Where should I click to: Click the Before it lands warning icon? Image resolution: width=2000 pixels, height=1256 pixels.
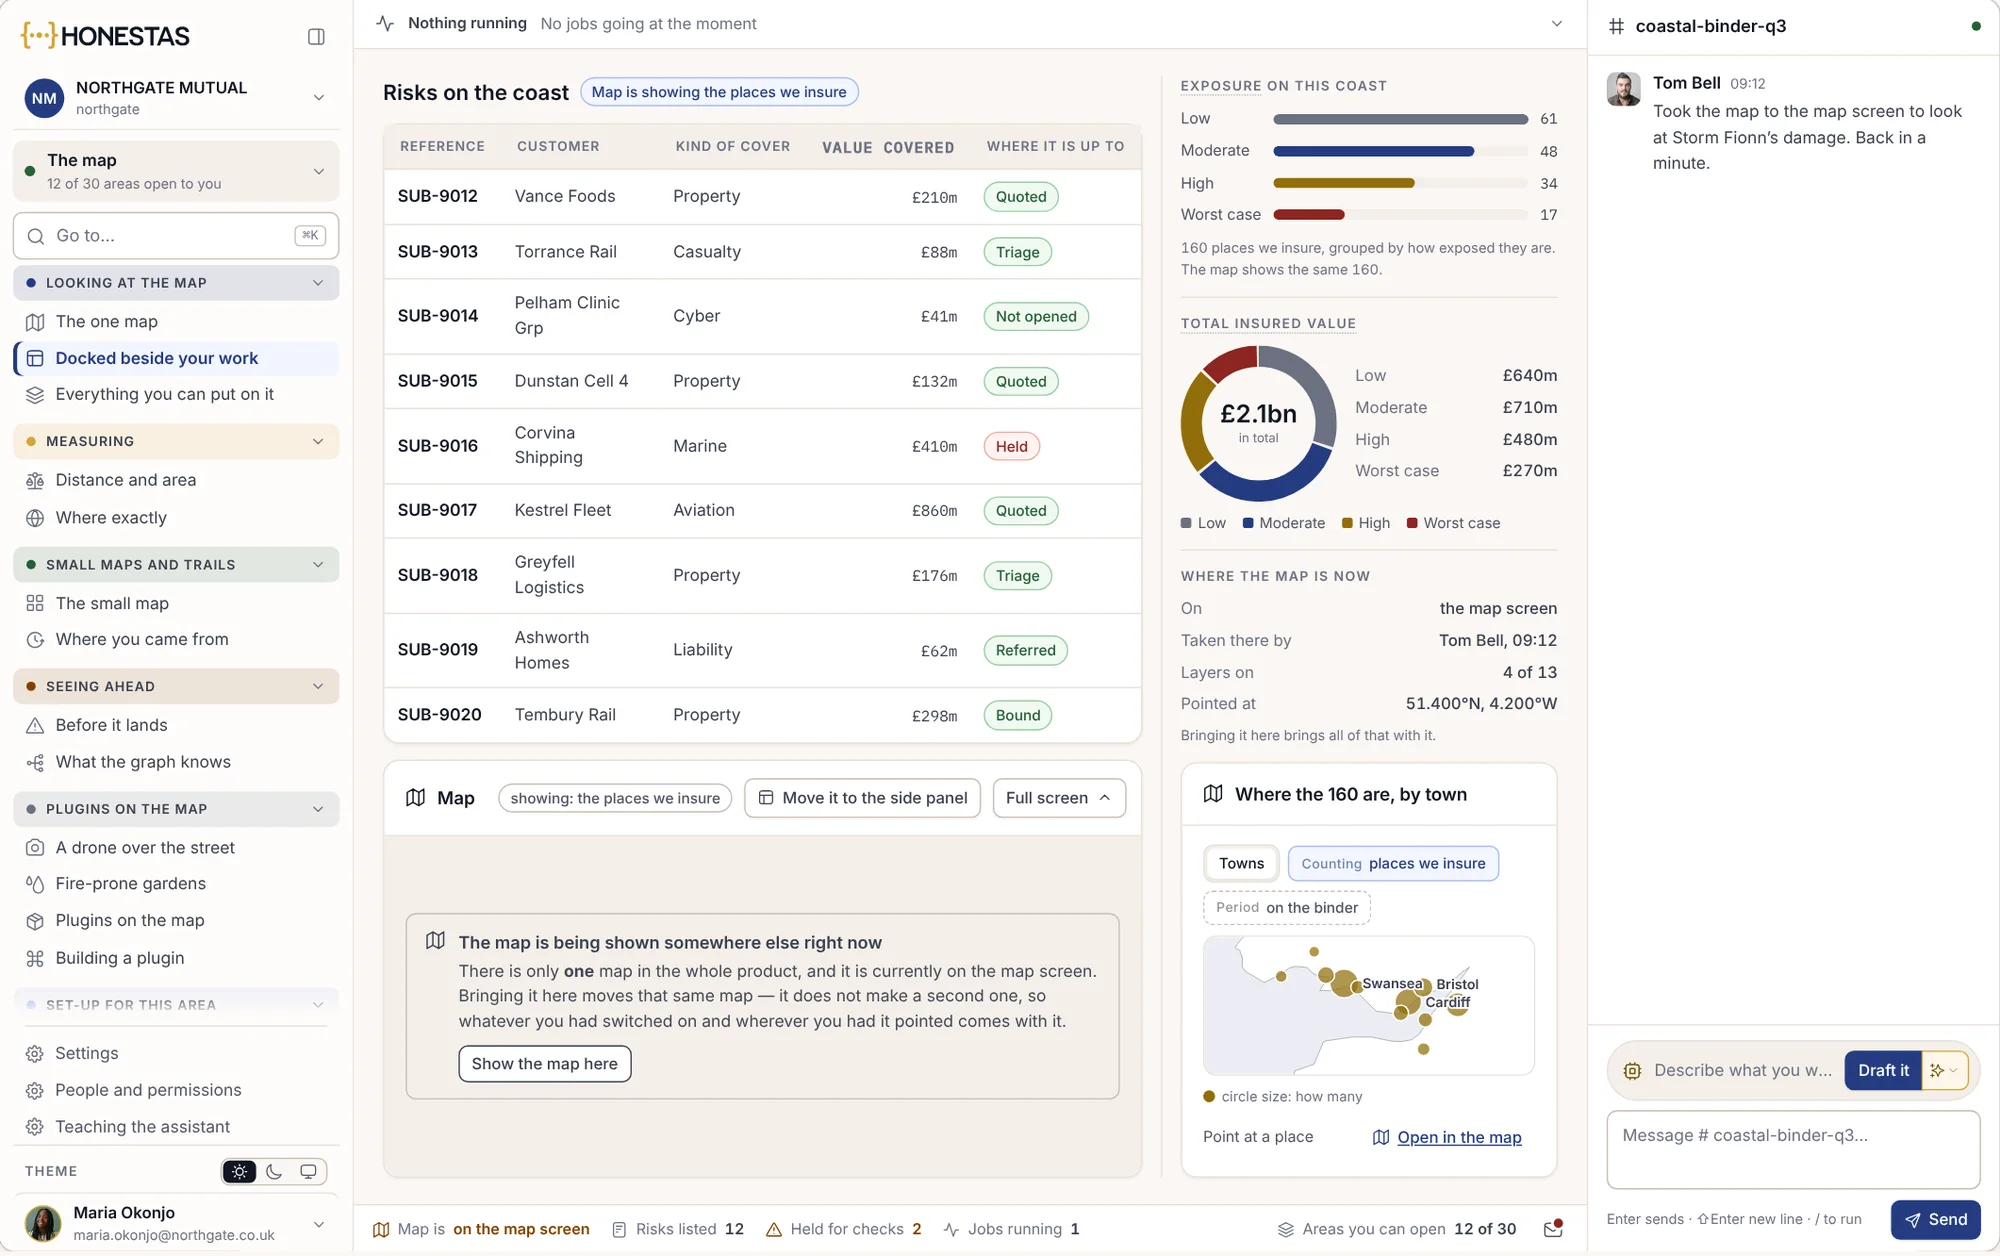35,726
